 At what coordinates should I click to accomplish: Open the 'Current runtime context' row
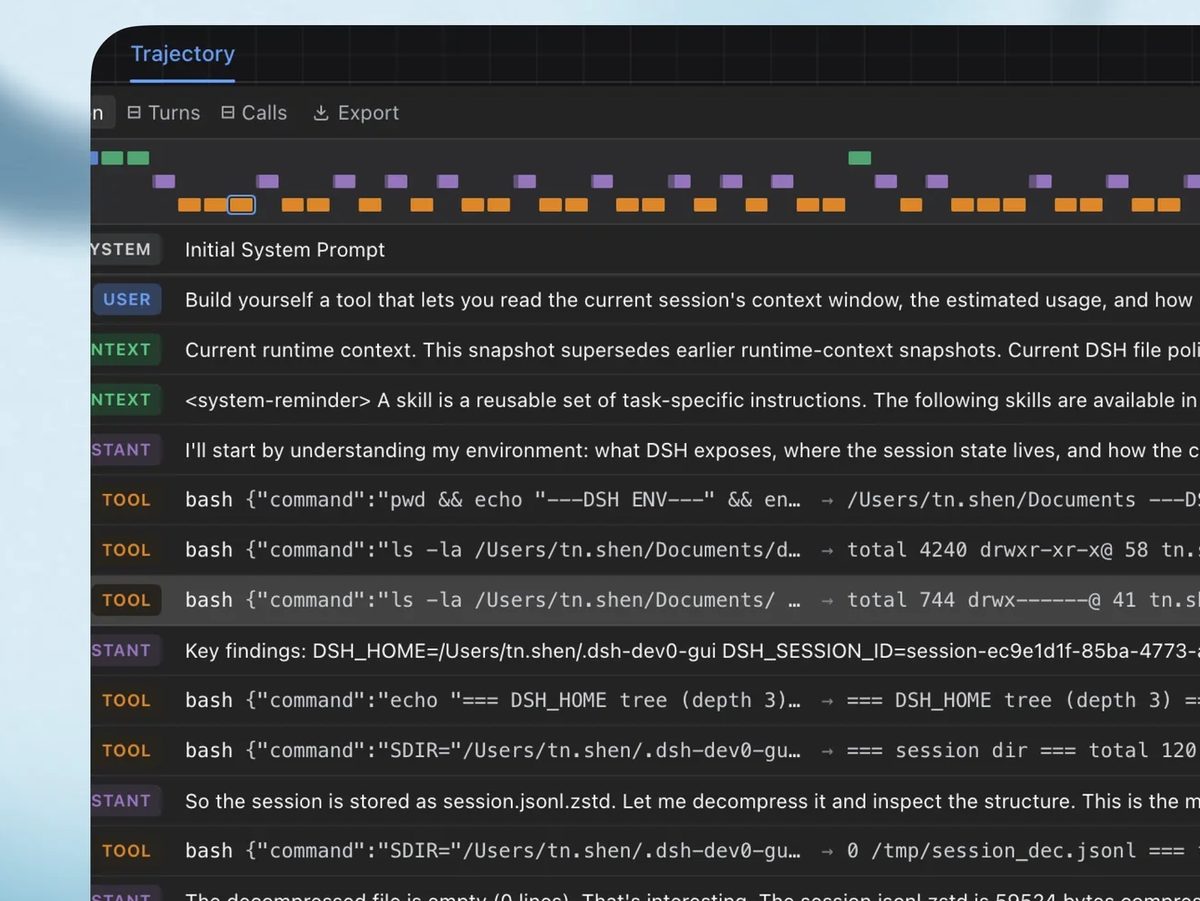pyautogui.click(x=645, y=350)
